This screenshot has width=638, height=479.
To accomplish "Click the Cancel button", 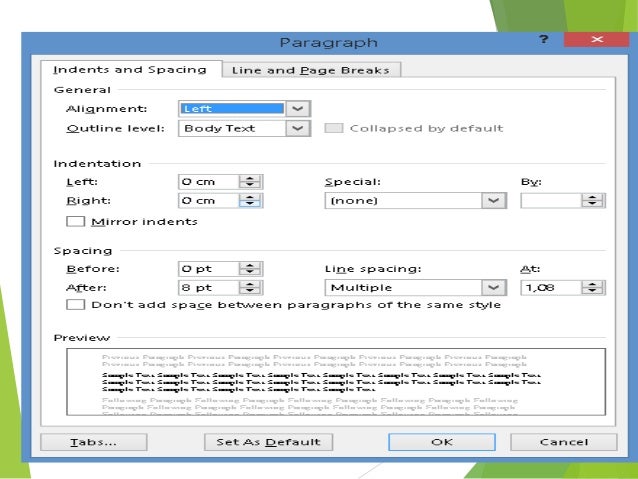I will [x=564, y=442].
